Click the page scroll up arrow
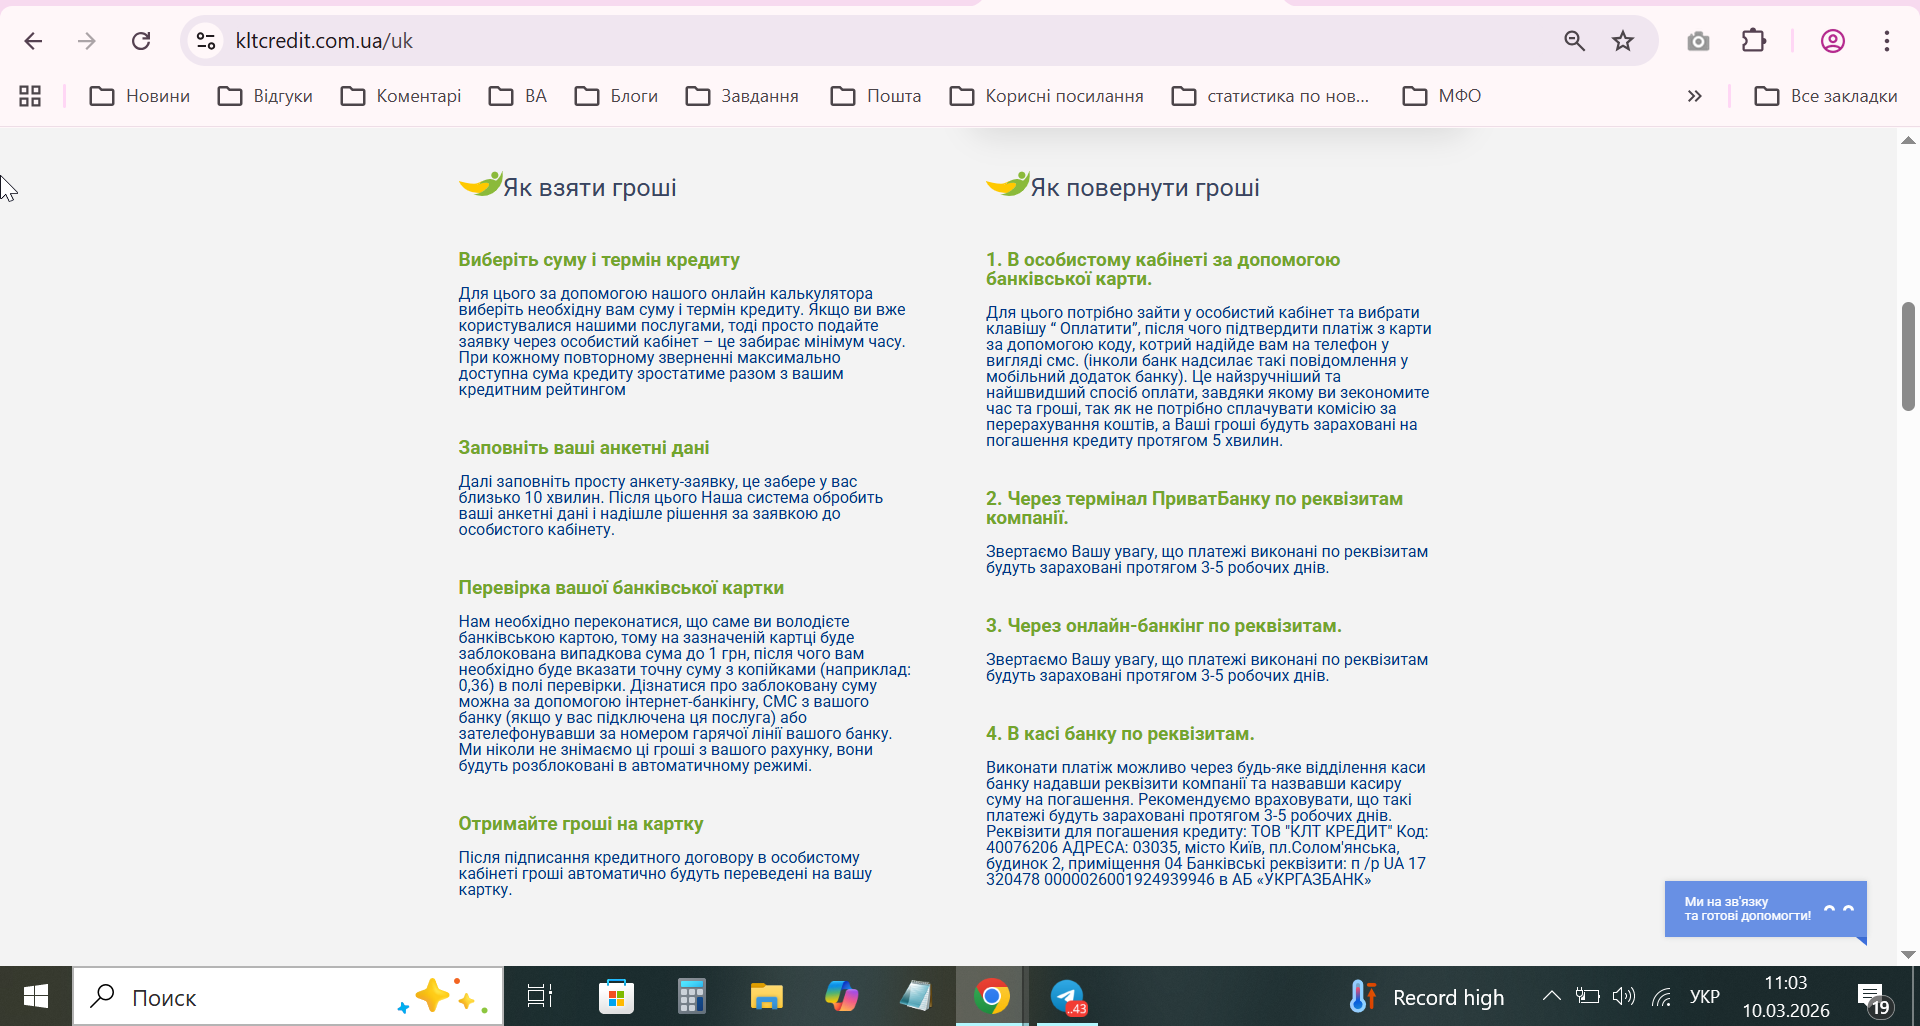 click(x=1908, y=140)
